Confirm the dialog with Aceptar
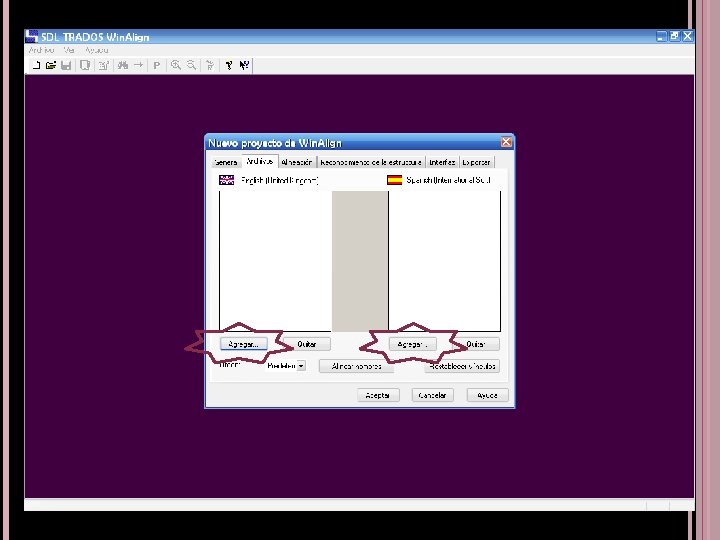 coord(378,395)
